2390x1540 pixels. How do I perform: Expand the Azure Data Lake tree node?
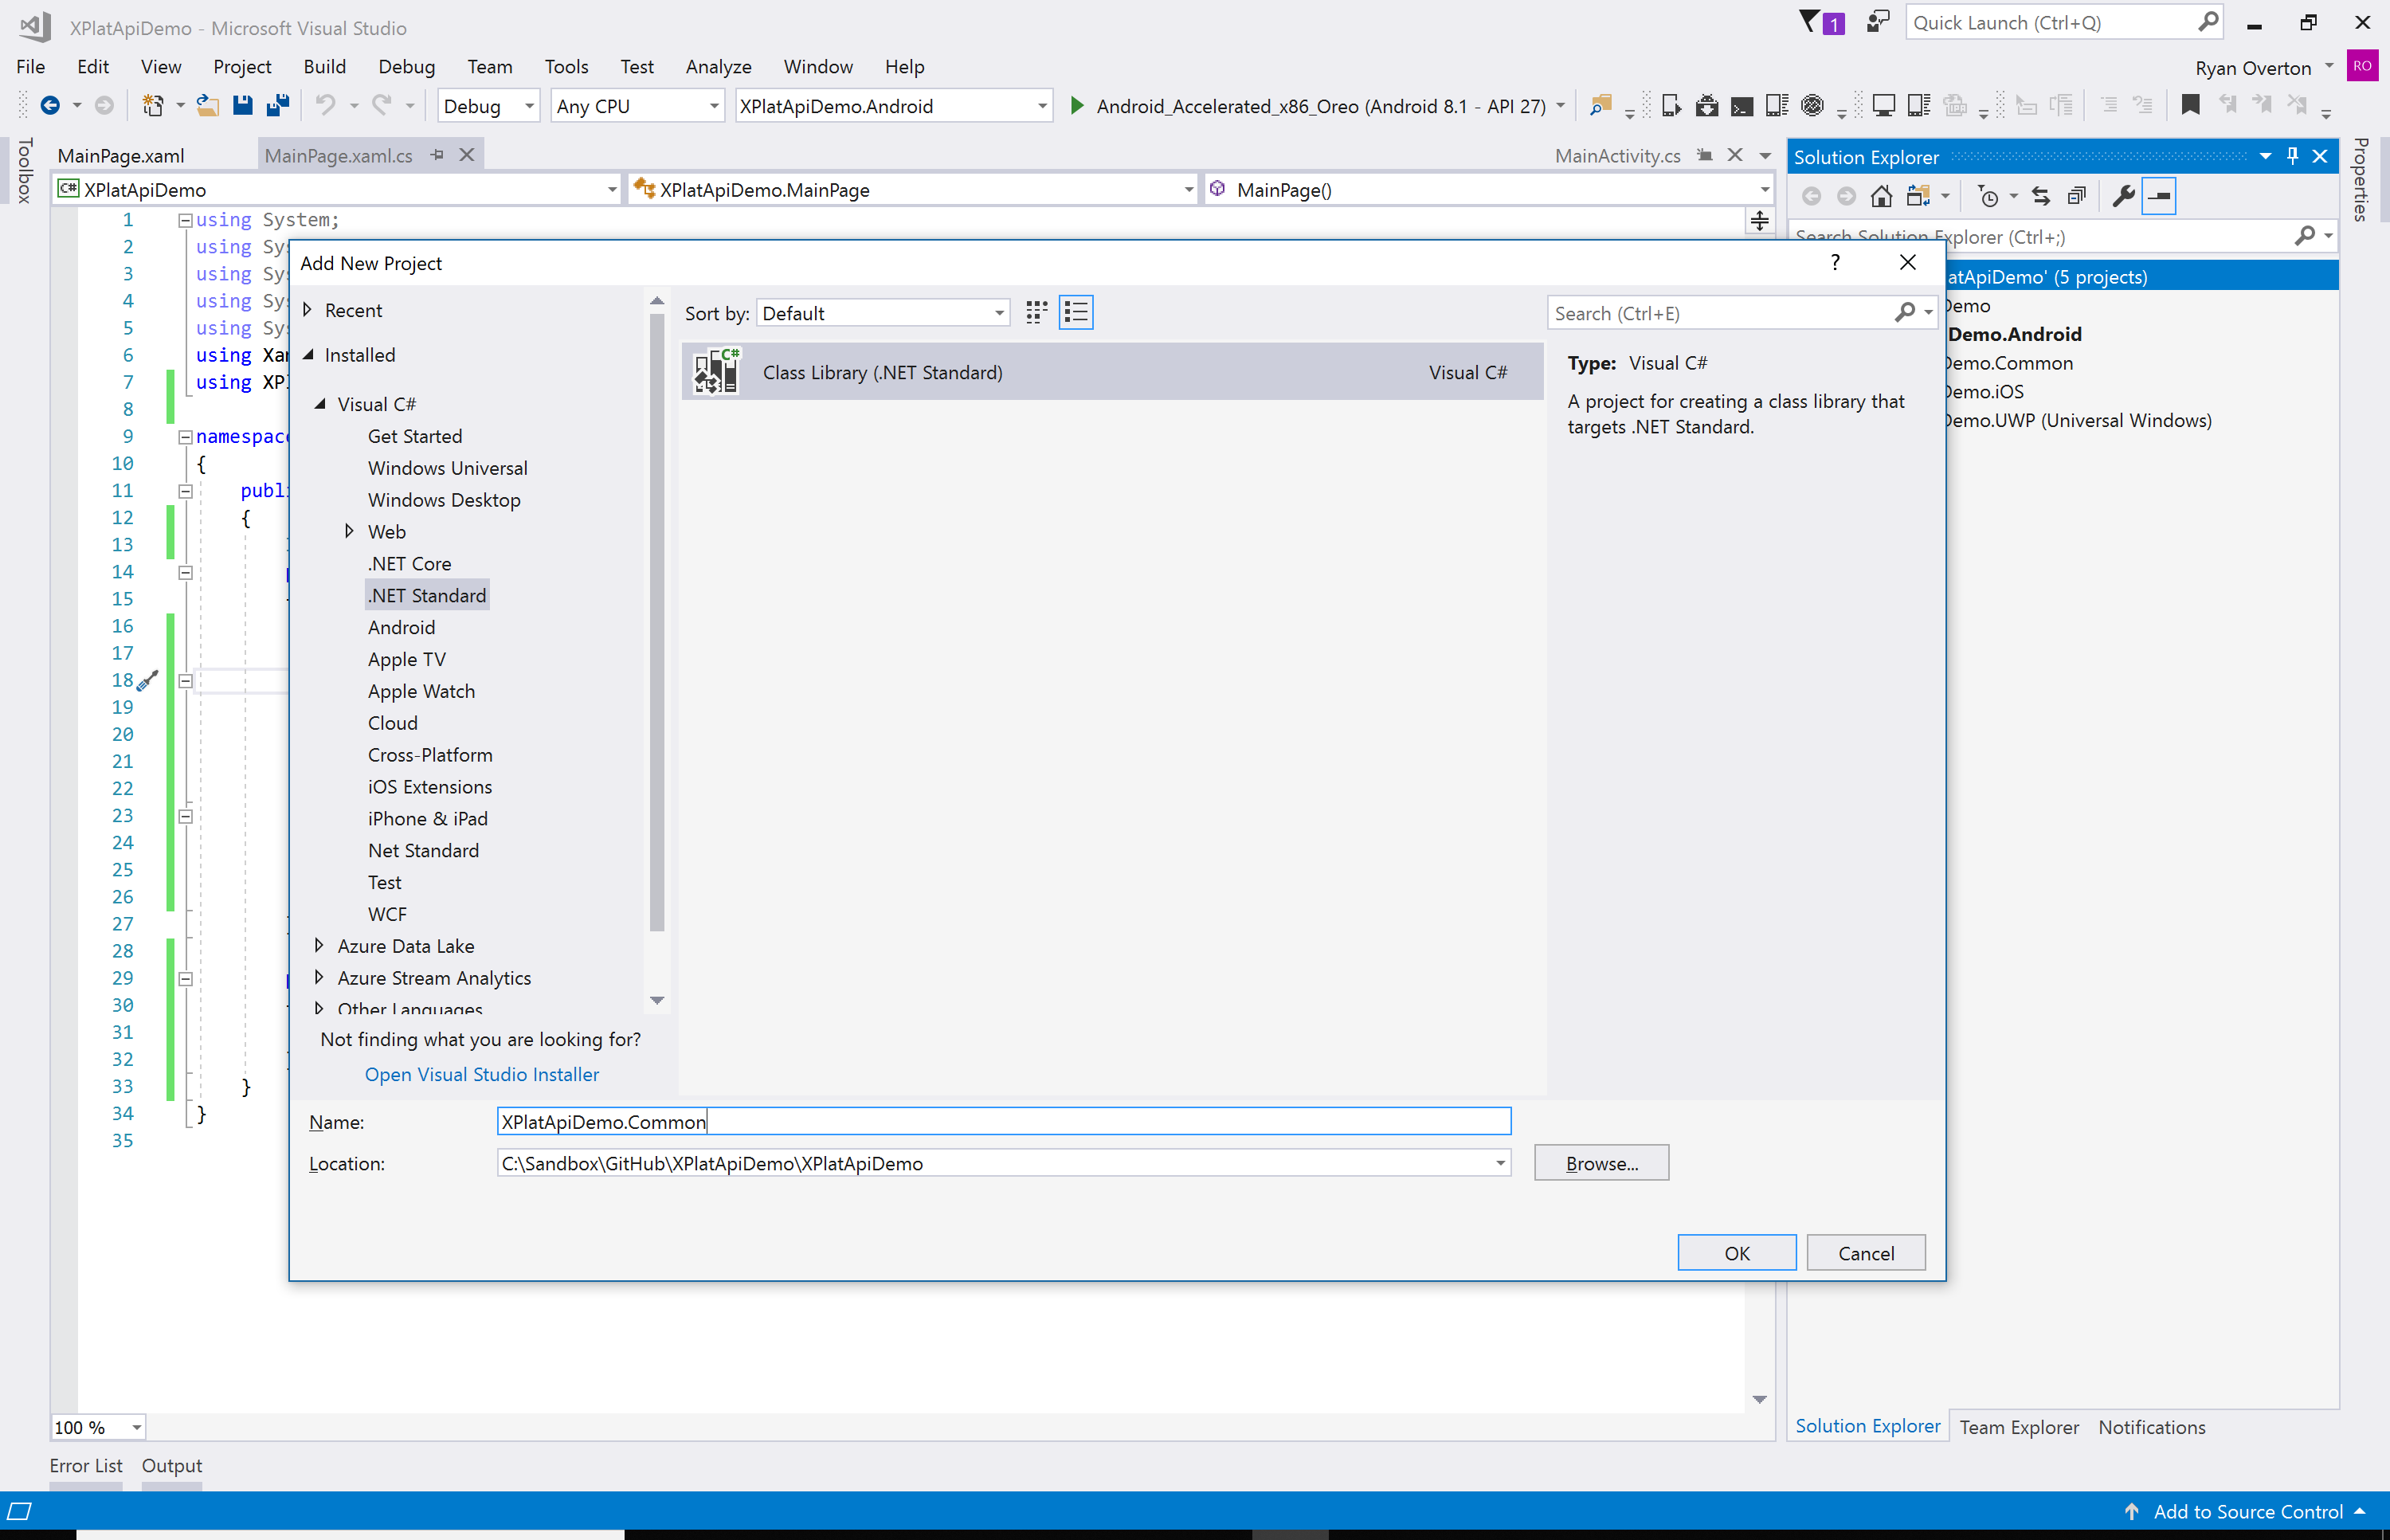319,946
